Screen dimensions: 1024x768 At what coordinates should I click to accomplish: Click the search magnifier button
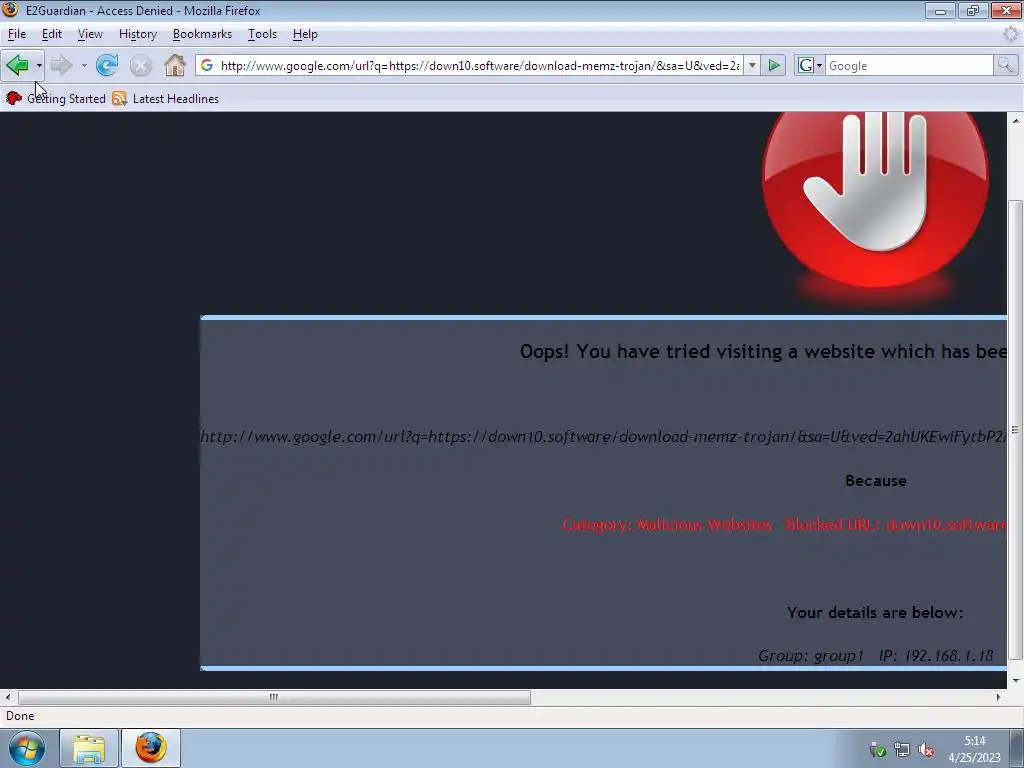tap(1005, 65)
